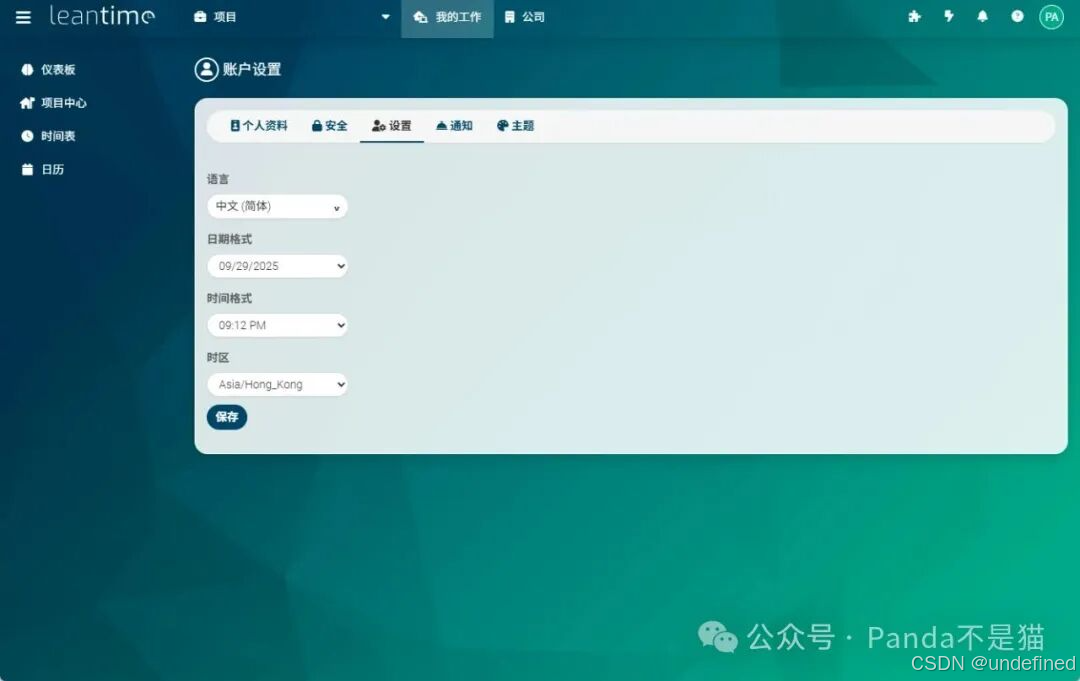This screenshot has height=681, width=1080.
Task: Open 时间表 in the sidebar
Action: pyautogui.click(x=48, y=136)
